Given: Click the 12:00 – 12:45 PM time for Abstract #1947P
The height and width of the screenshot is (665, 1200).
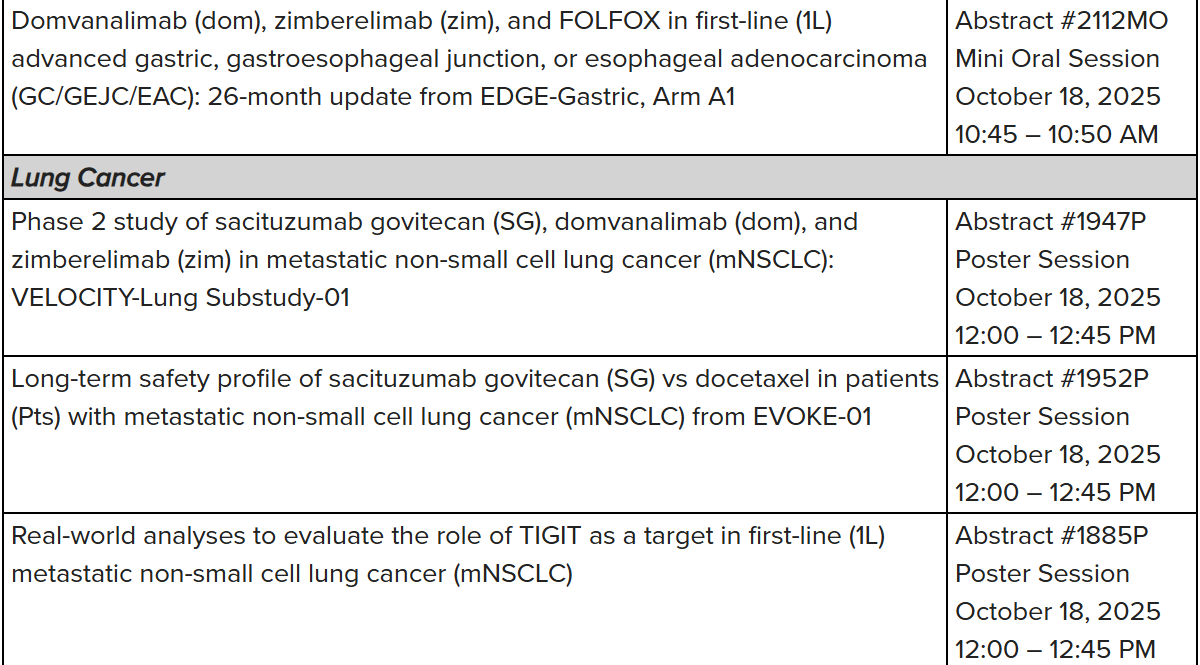Looking at the screenshot, I should (x=1055, y=335).
